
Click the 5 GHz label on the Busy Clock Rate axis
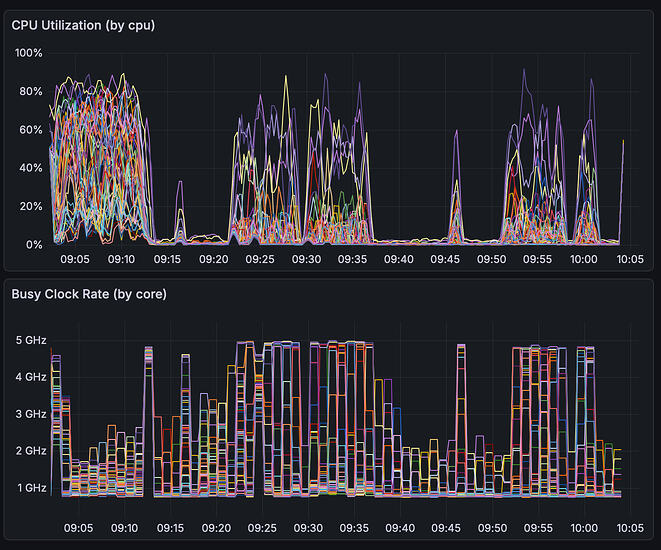click(x=31, y=340)
